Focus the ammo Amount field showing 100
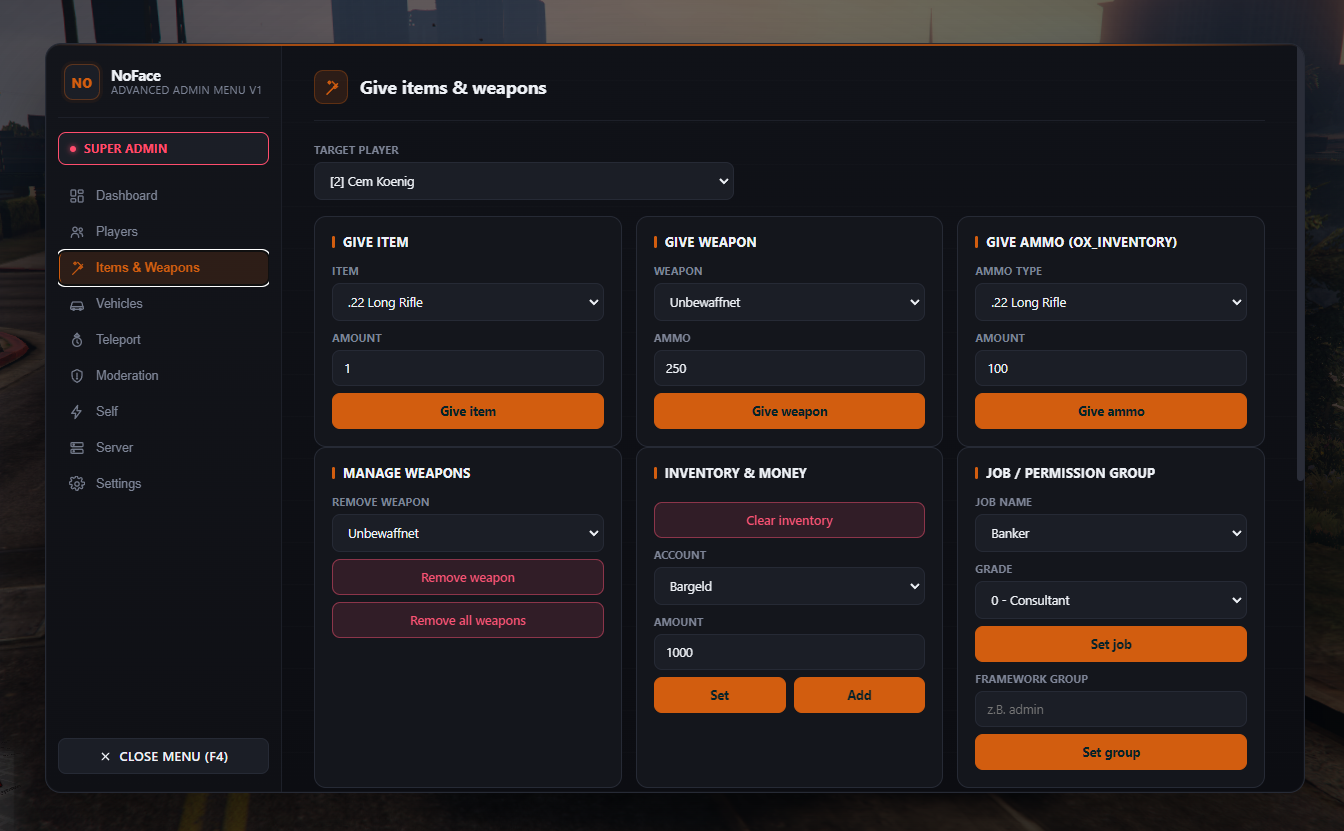 tap(1111, 368)
